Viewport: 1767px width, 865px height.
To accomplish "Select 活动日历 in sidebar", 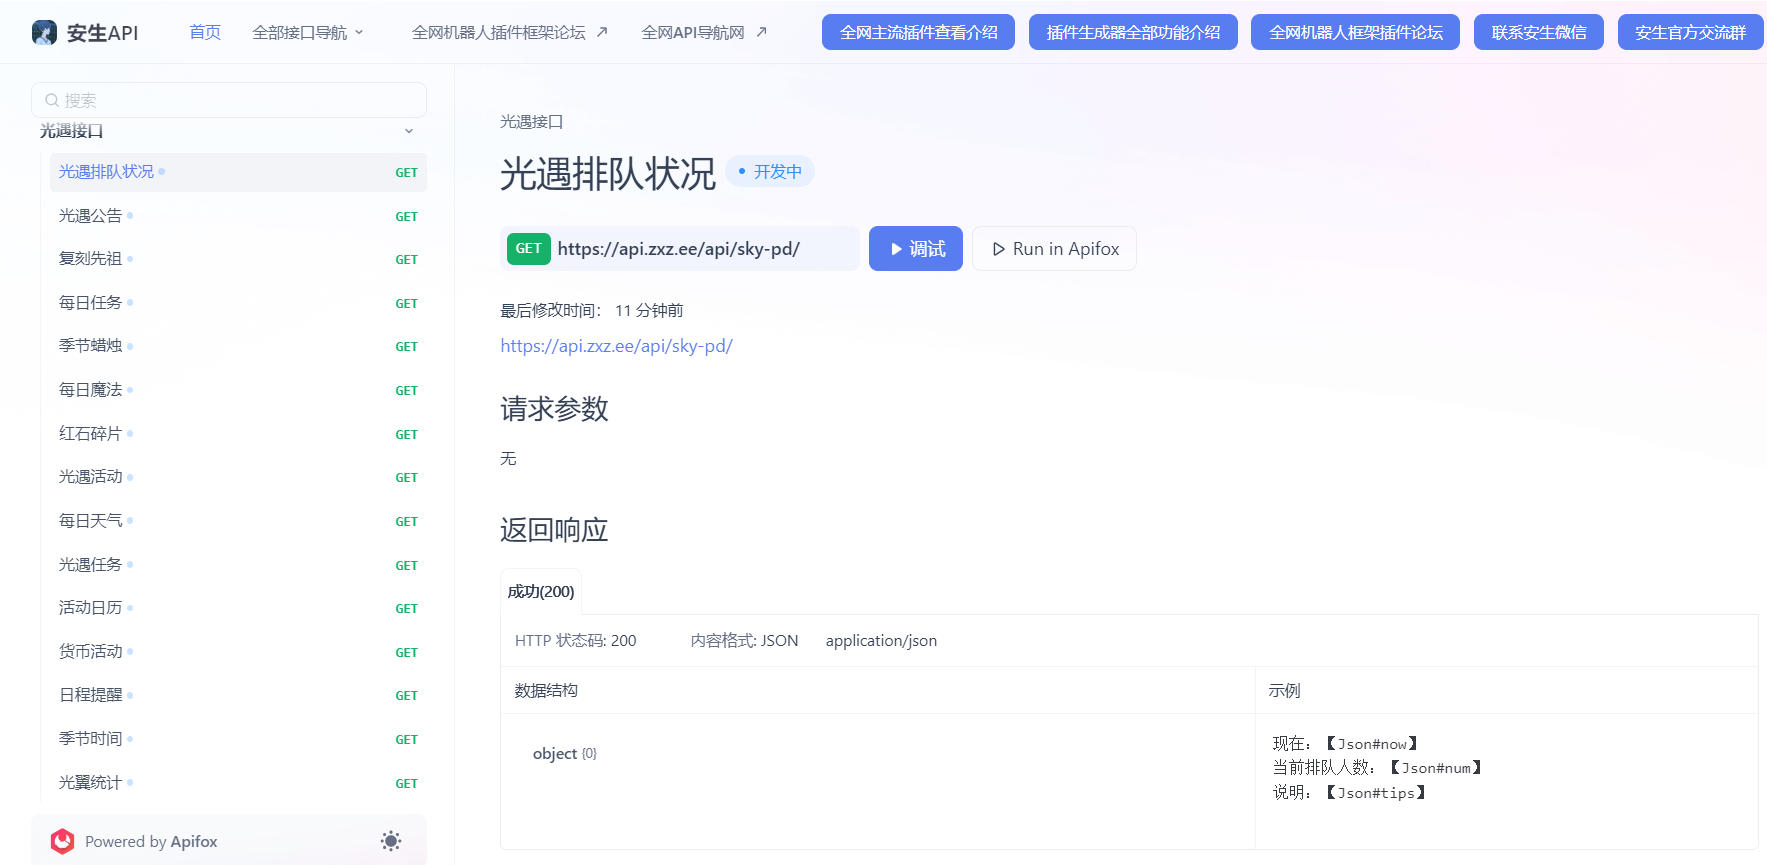I will coord(238,608).
